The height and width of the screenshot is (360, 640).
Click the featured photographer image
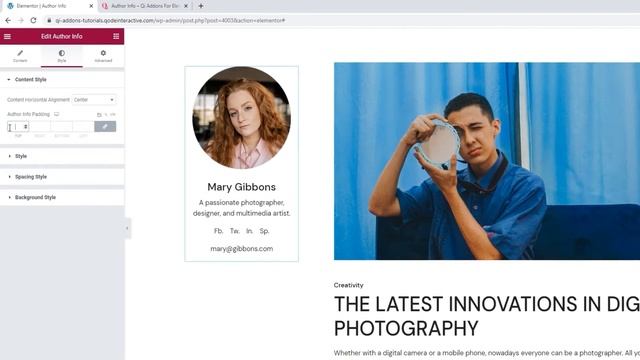pyautogui.click(x=487, y=161)
